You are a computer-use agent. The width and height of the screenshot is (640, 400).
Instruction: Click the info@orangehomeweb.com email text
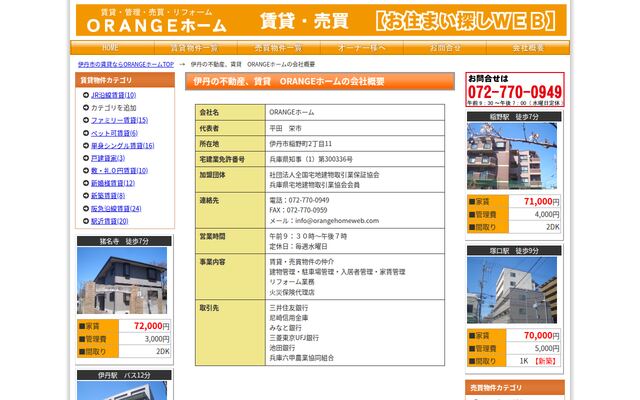point(337,221)
